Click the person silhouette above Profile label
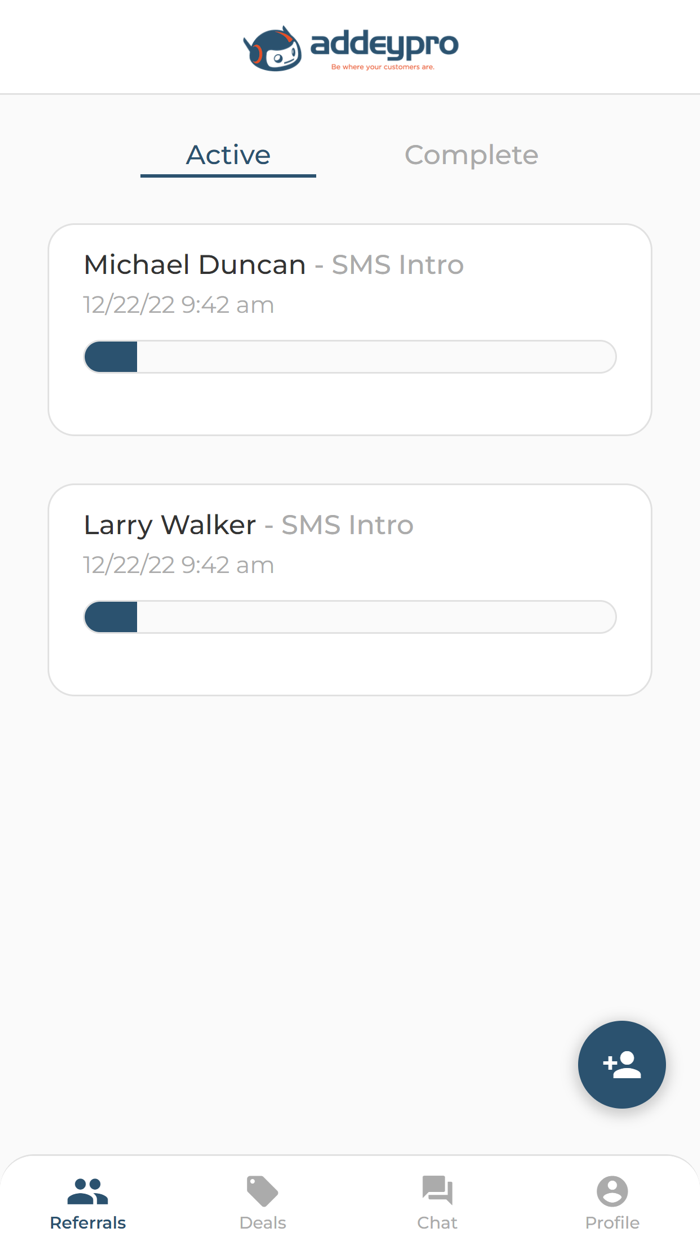The width and height of the screenshot is (700, 1244). tap(612, 1189)
